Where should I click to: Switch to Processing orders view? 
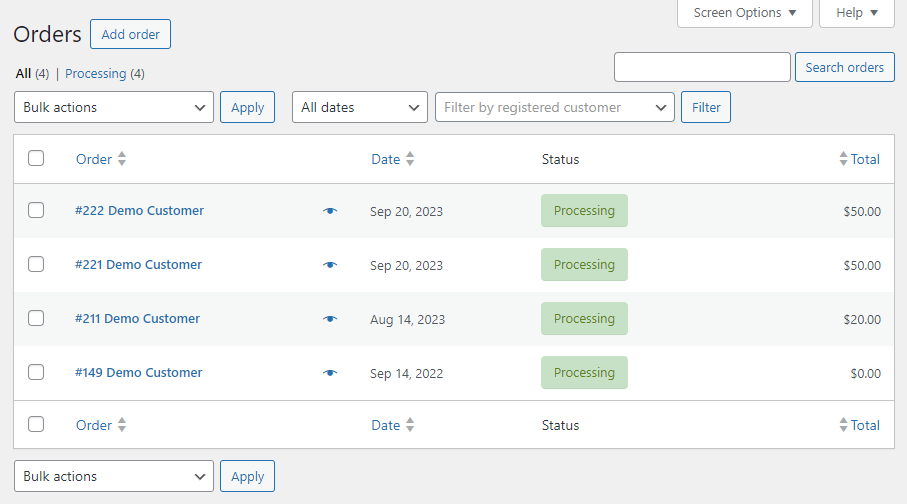(x=95, y=73)
